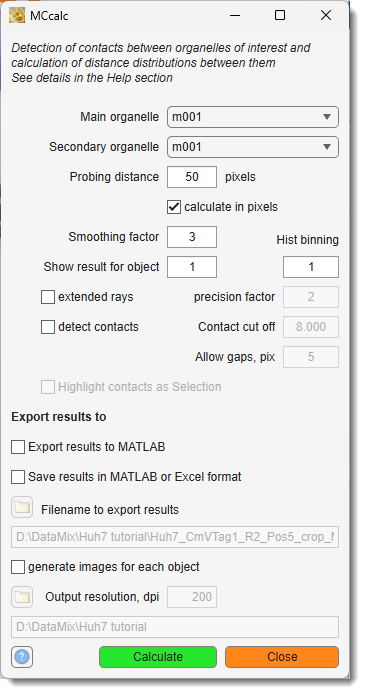
Task: Click the 'Hist binning' label
Action: coord(307,240)
